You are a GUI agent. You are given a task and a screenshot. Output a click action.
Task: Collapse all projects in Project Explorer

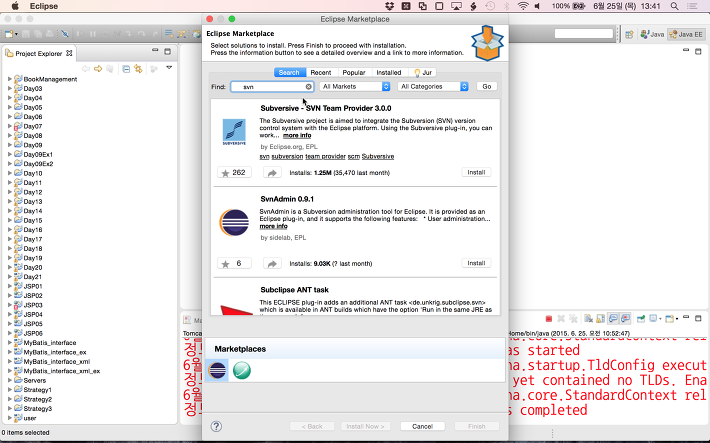pos(126,69)
